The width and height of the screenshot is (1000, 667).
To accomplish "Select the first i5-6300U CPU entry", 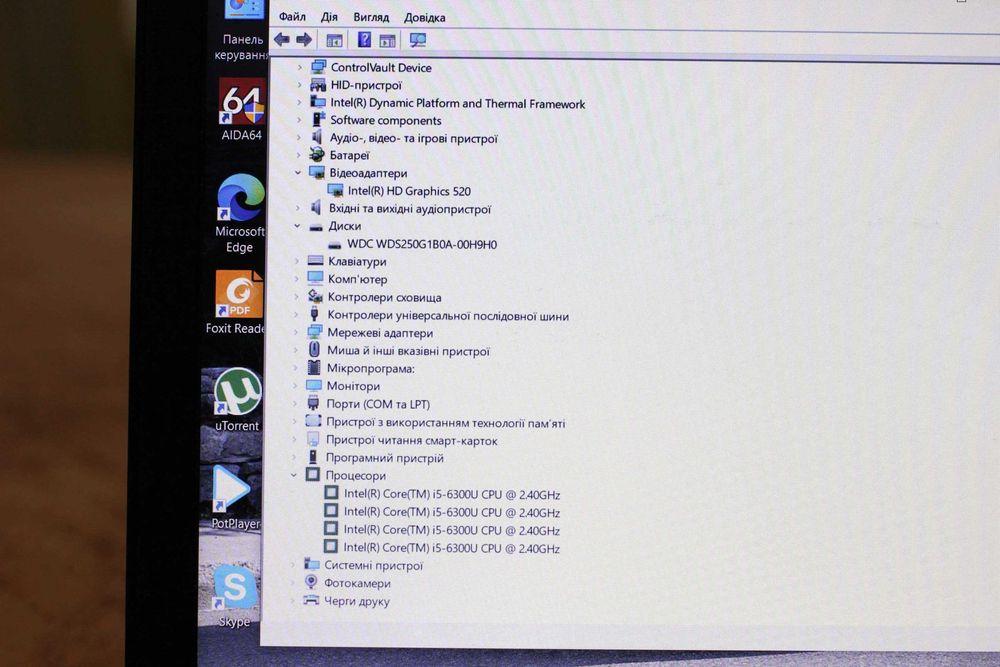I will (x=452, y=494).
